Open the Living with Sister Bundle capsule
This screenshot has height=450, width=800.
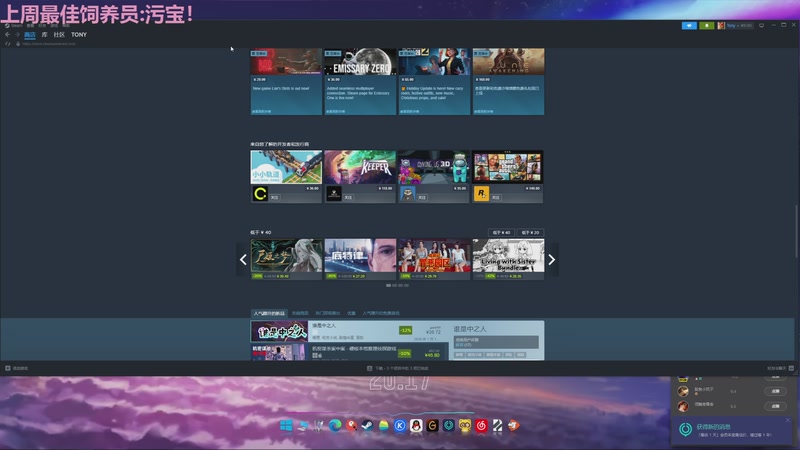coord(508,259)
